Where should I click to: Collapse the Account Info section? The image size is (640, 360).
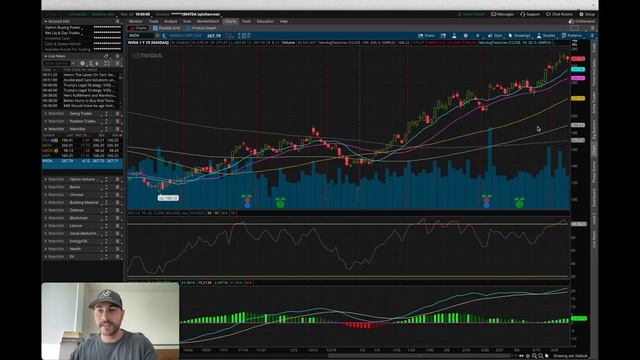click(x=46, y=21)
